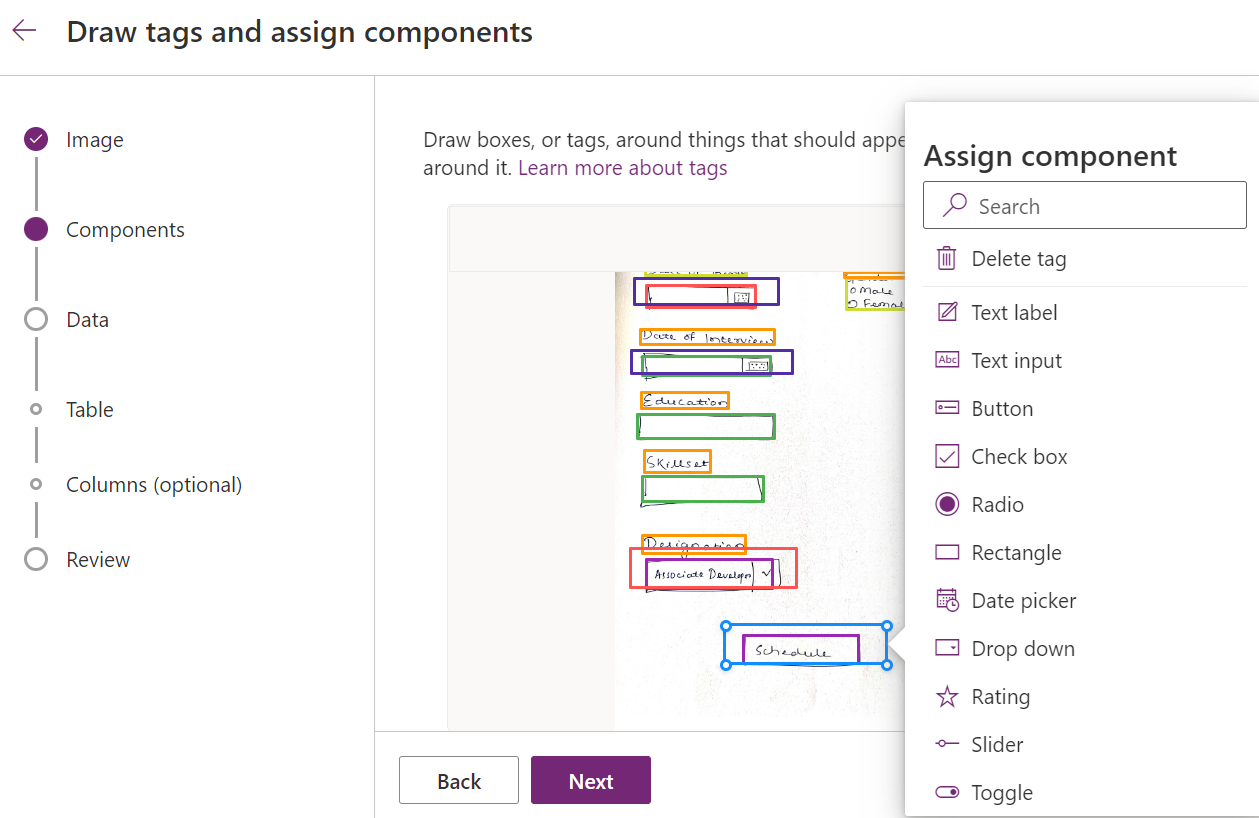Open the Data step in the left panel
1259x818 pixels.
coord(88,319)
